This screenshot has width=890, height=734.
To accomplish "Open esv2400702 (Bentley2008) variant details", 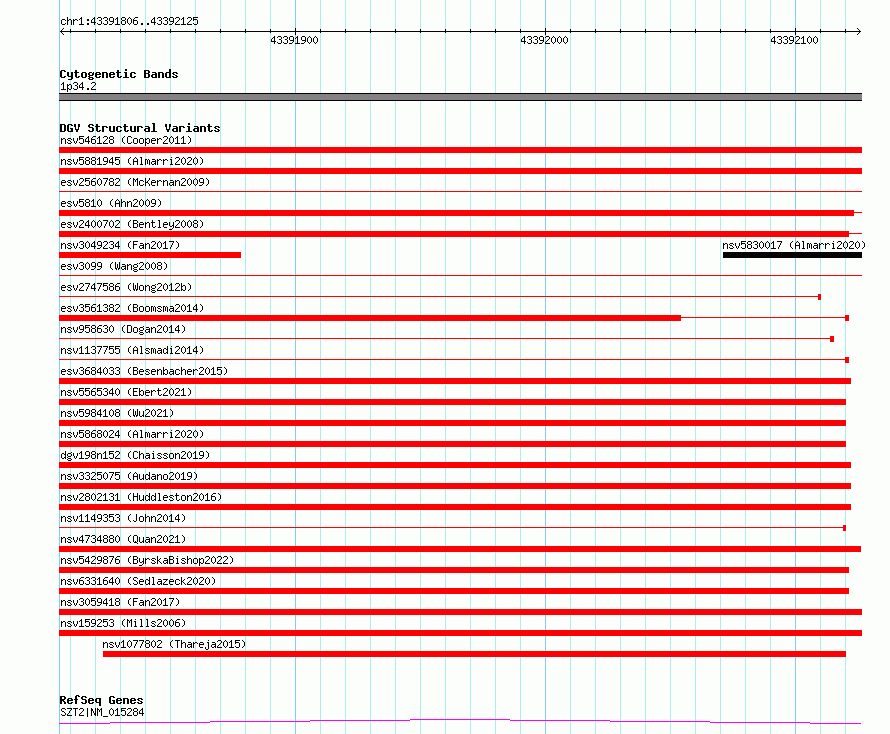I will (132, 224).
